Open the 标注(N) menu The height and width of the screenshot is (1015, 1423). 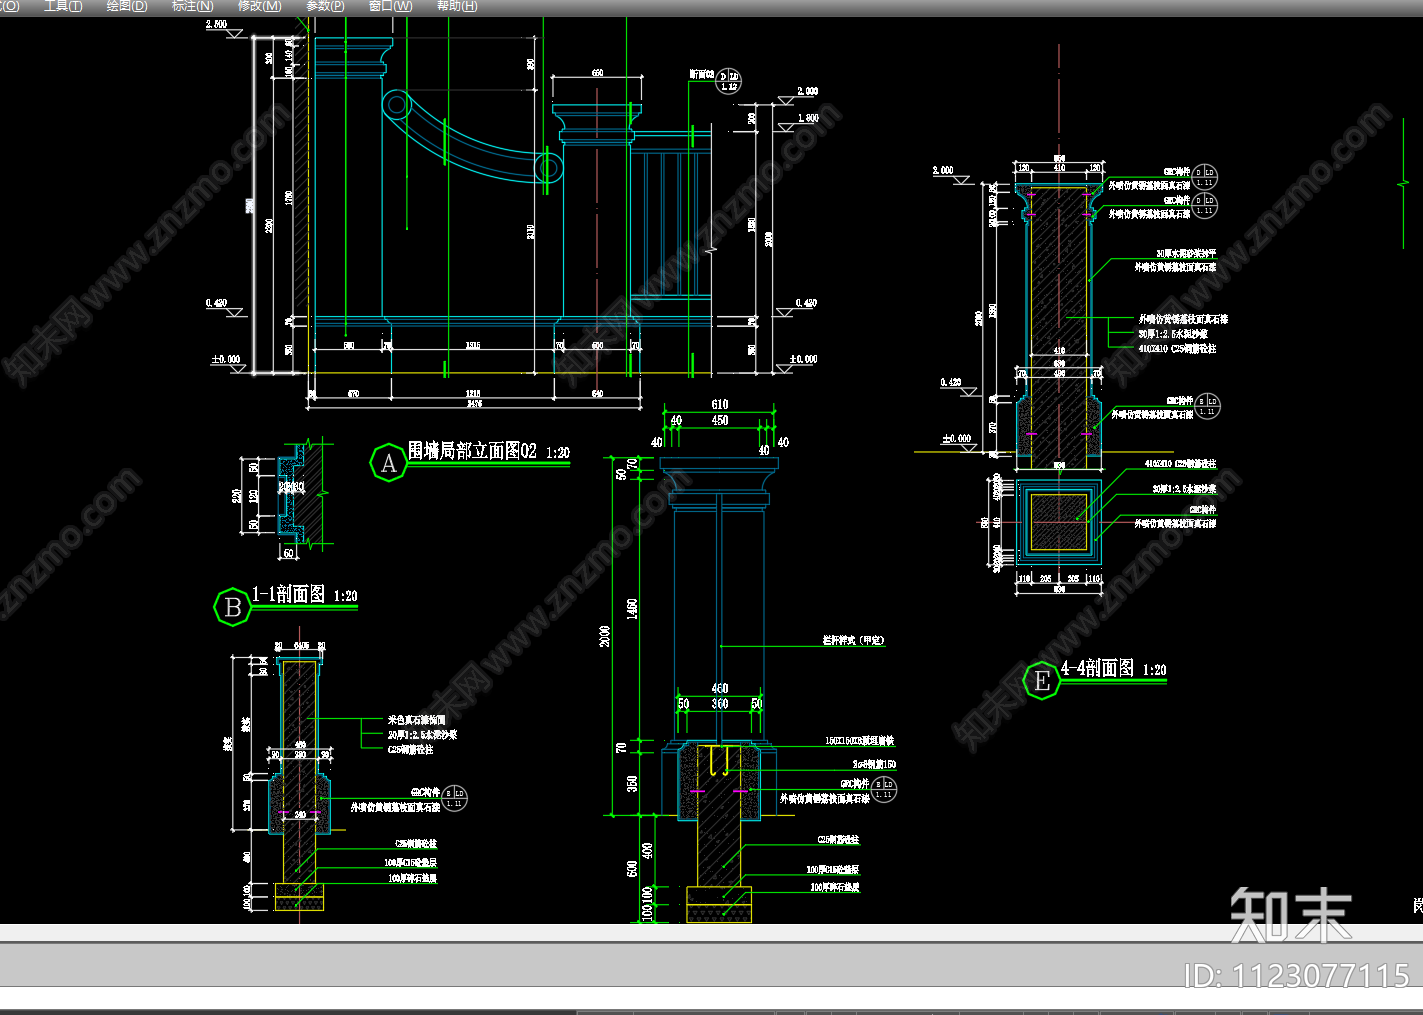[192, 6]
